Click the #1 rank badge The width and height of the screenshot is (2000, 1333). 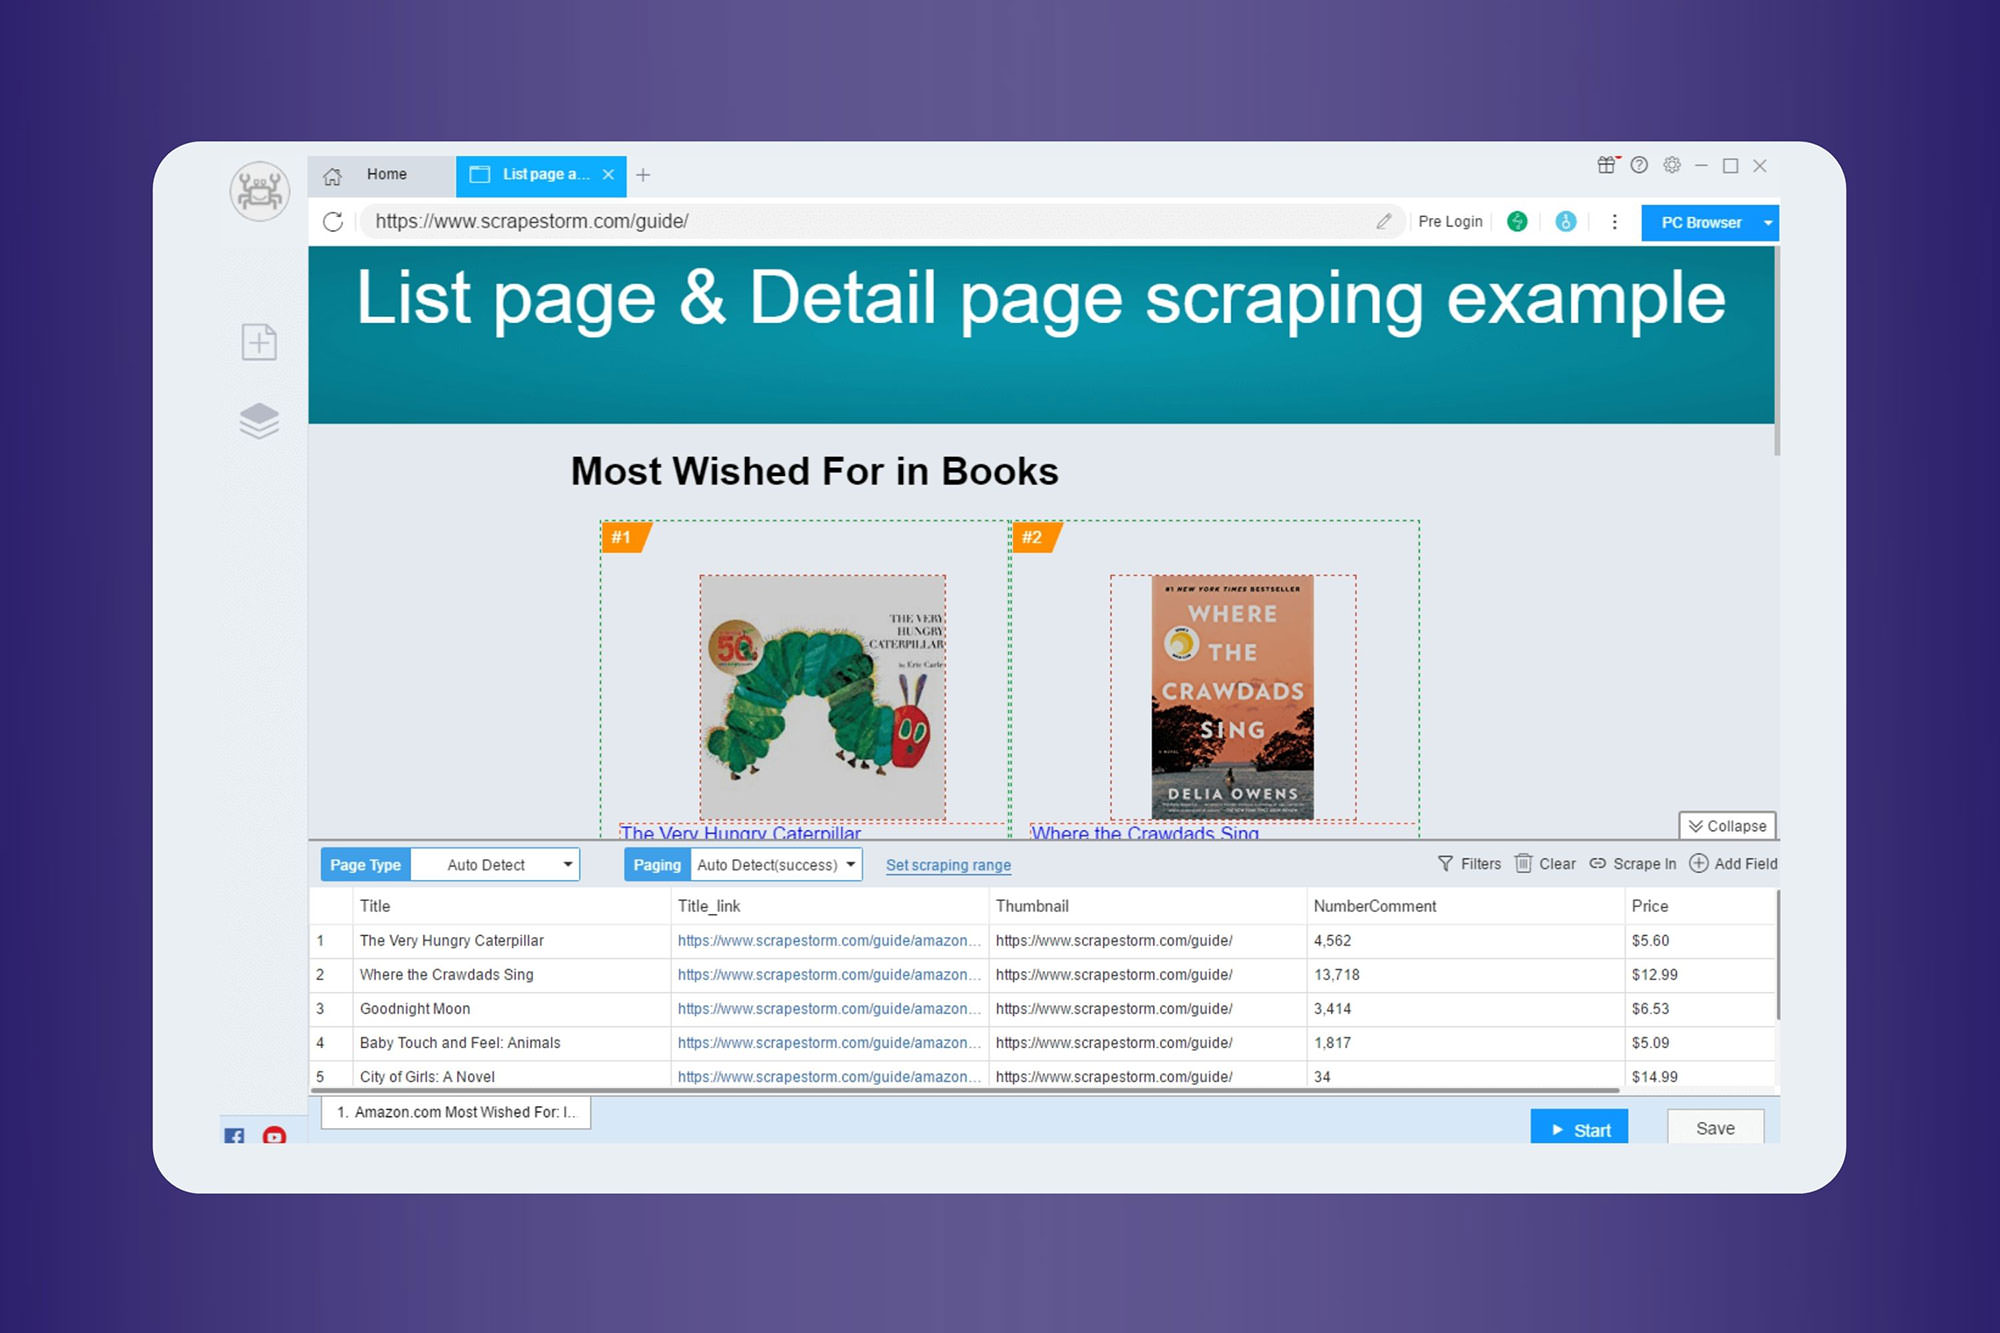pyautogui.click(x=624, y=537)
